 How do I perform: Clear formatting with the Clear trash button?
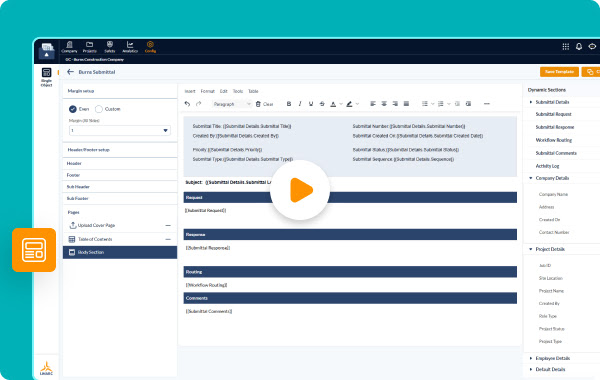pyautogui.click(x=264, y=104)
